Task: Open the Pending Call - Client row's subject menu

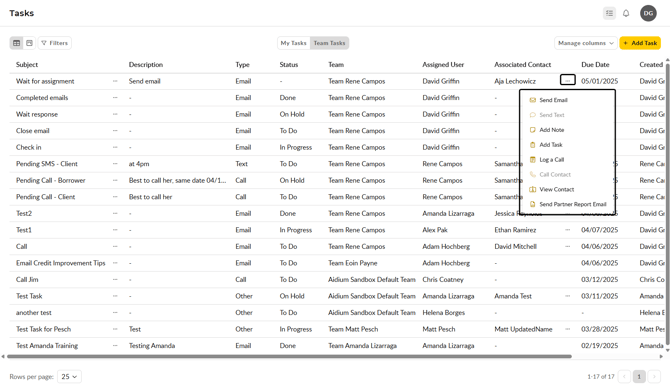Action: (115, 197)
